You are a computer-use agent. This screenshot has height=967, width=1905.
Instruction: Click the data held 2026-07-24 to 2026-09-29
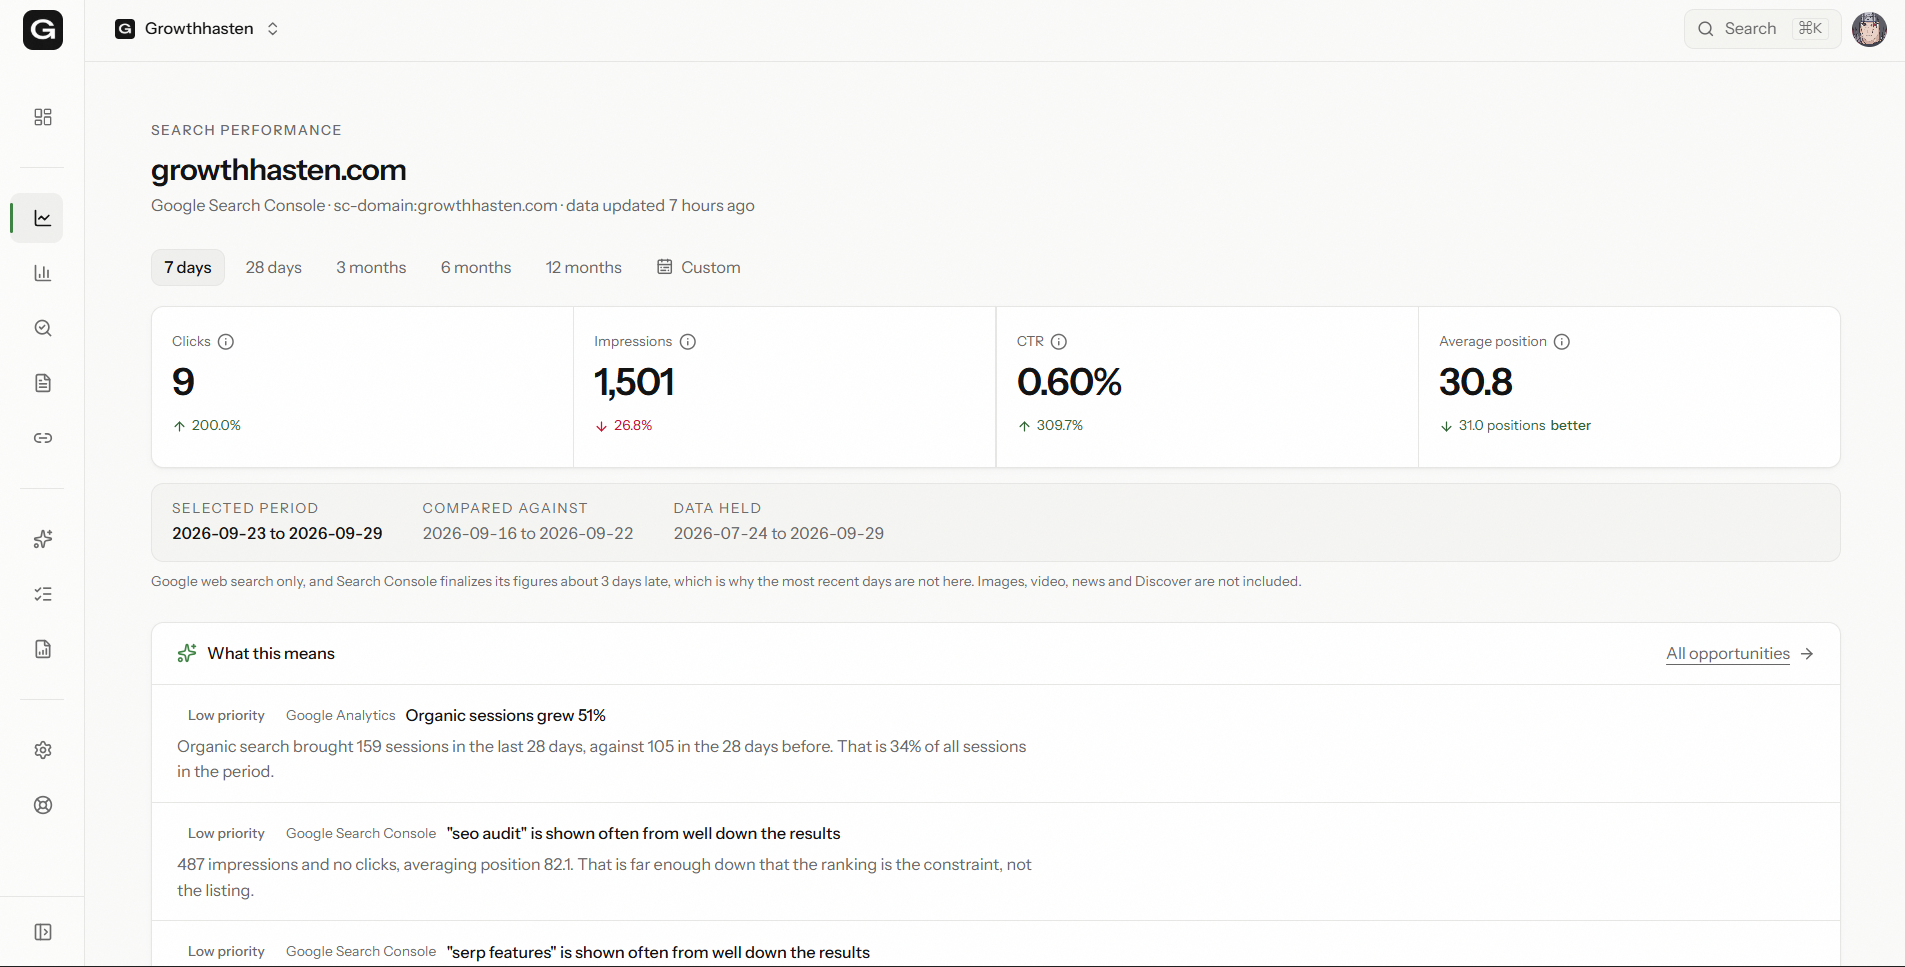(x=779, y=534)
